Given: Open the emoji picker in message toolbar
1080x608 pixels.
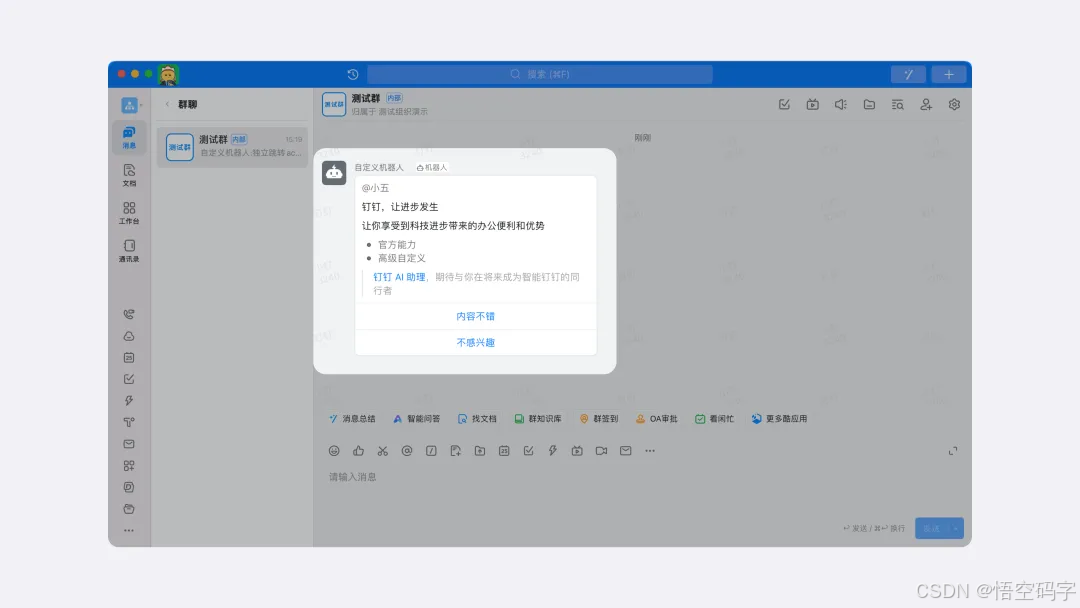Looking at the screenshot, I should pyautogui.click(x=334, y=451).
